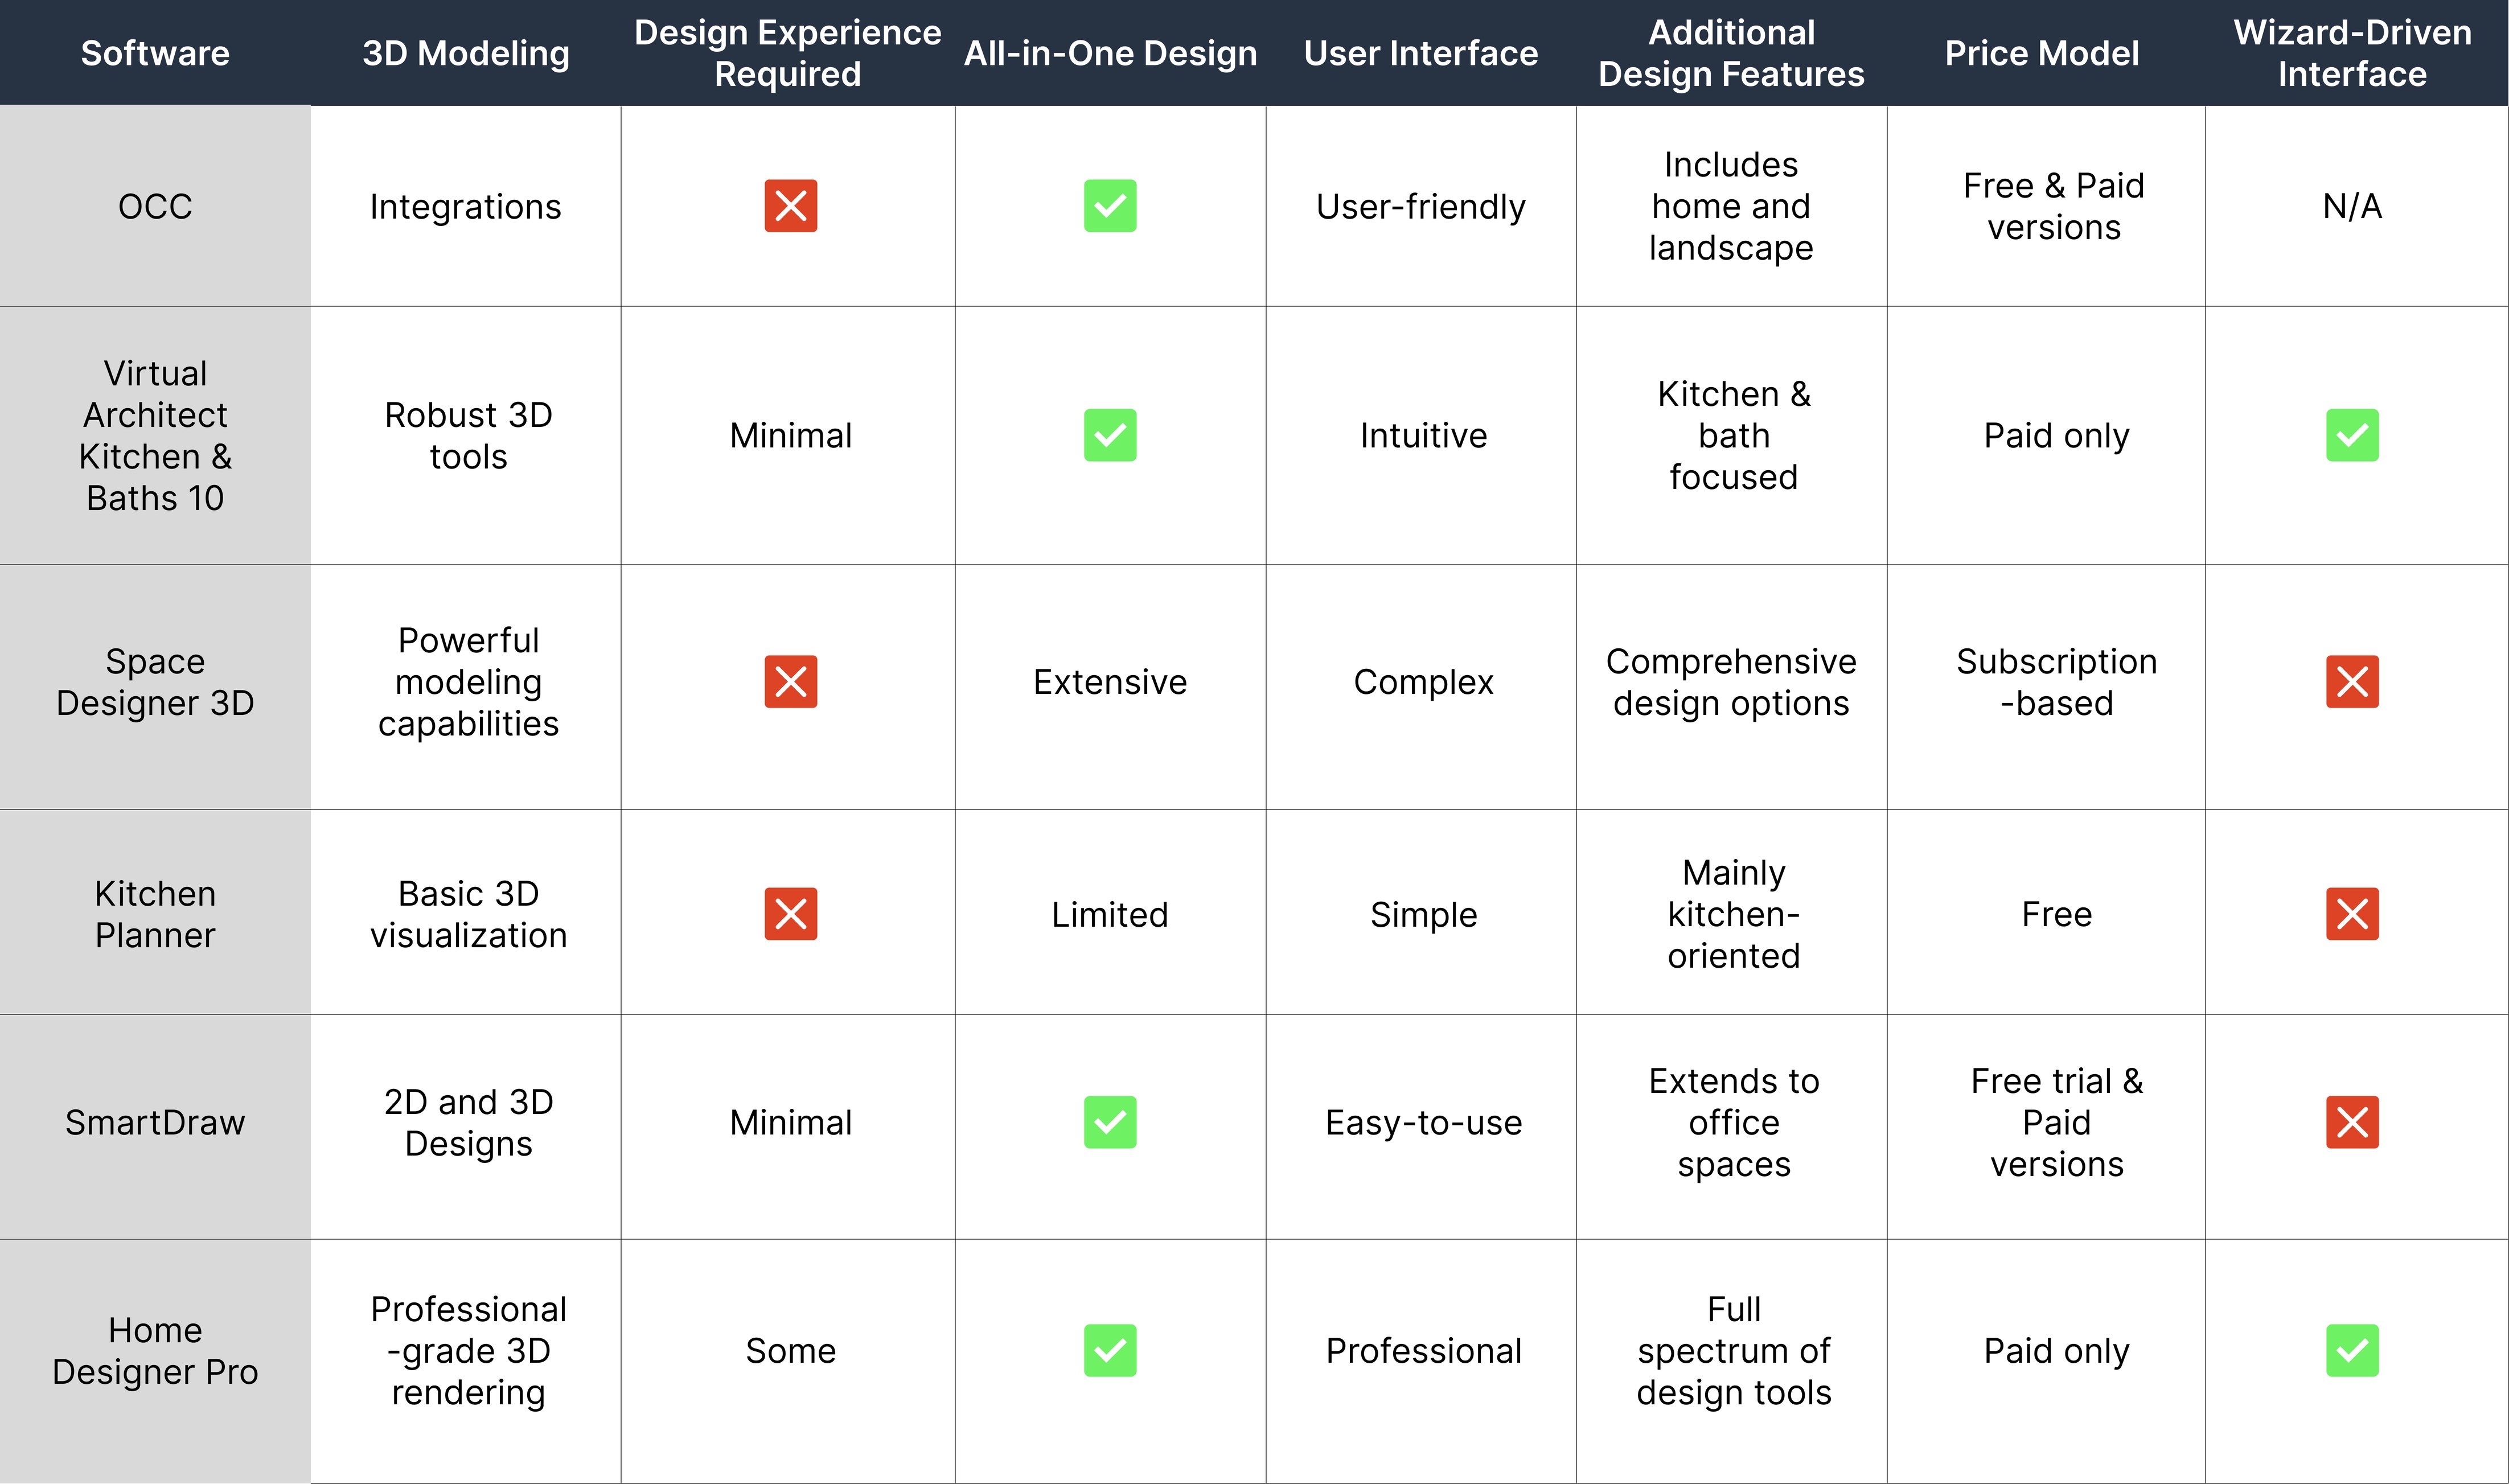
Task: Select the Home Designer Pro row label
Action: (155, 1351)
